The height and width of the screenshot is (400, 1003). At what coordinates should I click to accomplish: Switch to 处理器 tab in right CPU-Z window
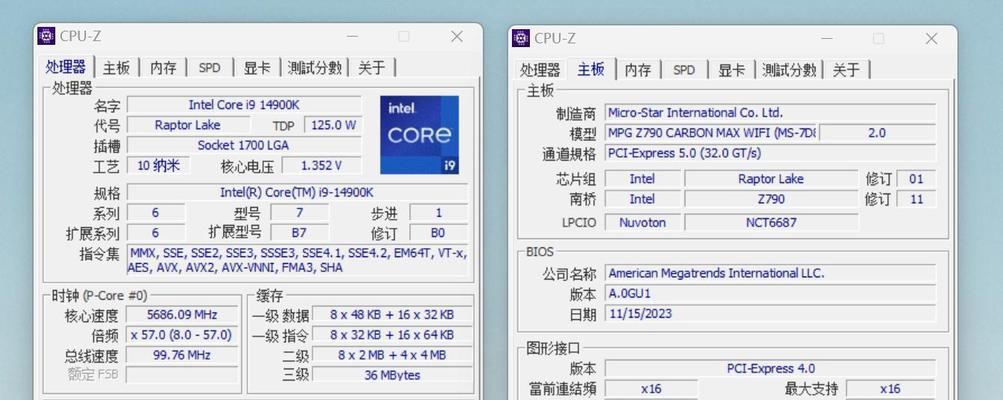tap(540, 70)
